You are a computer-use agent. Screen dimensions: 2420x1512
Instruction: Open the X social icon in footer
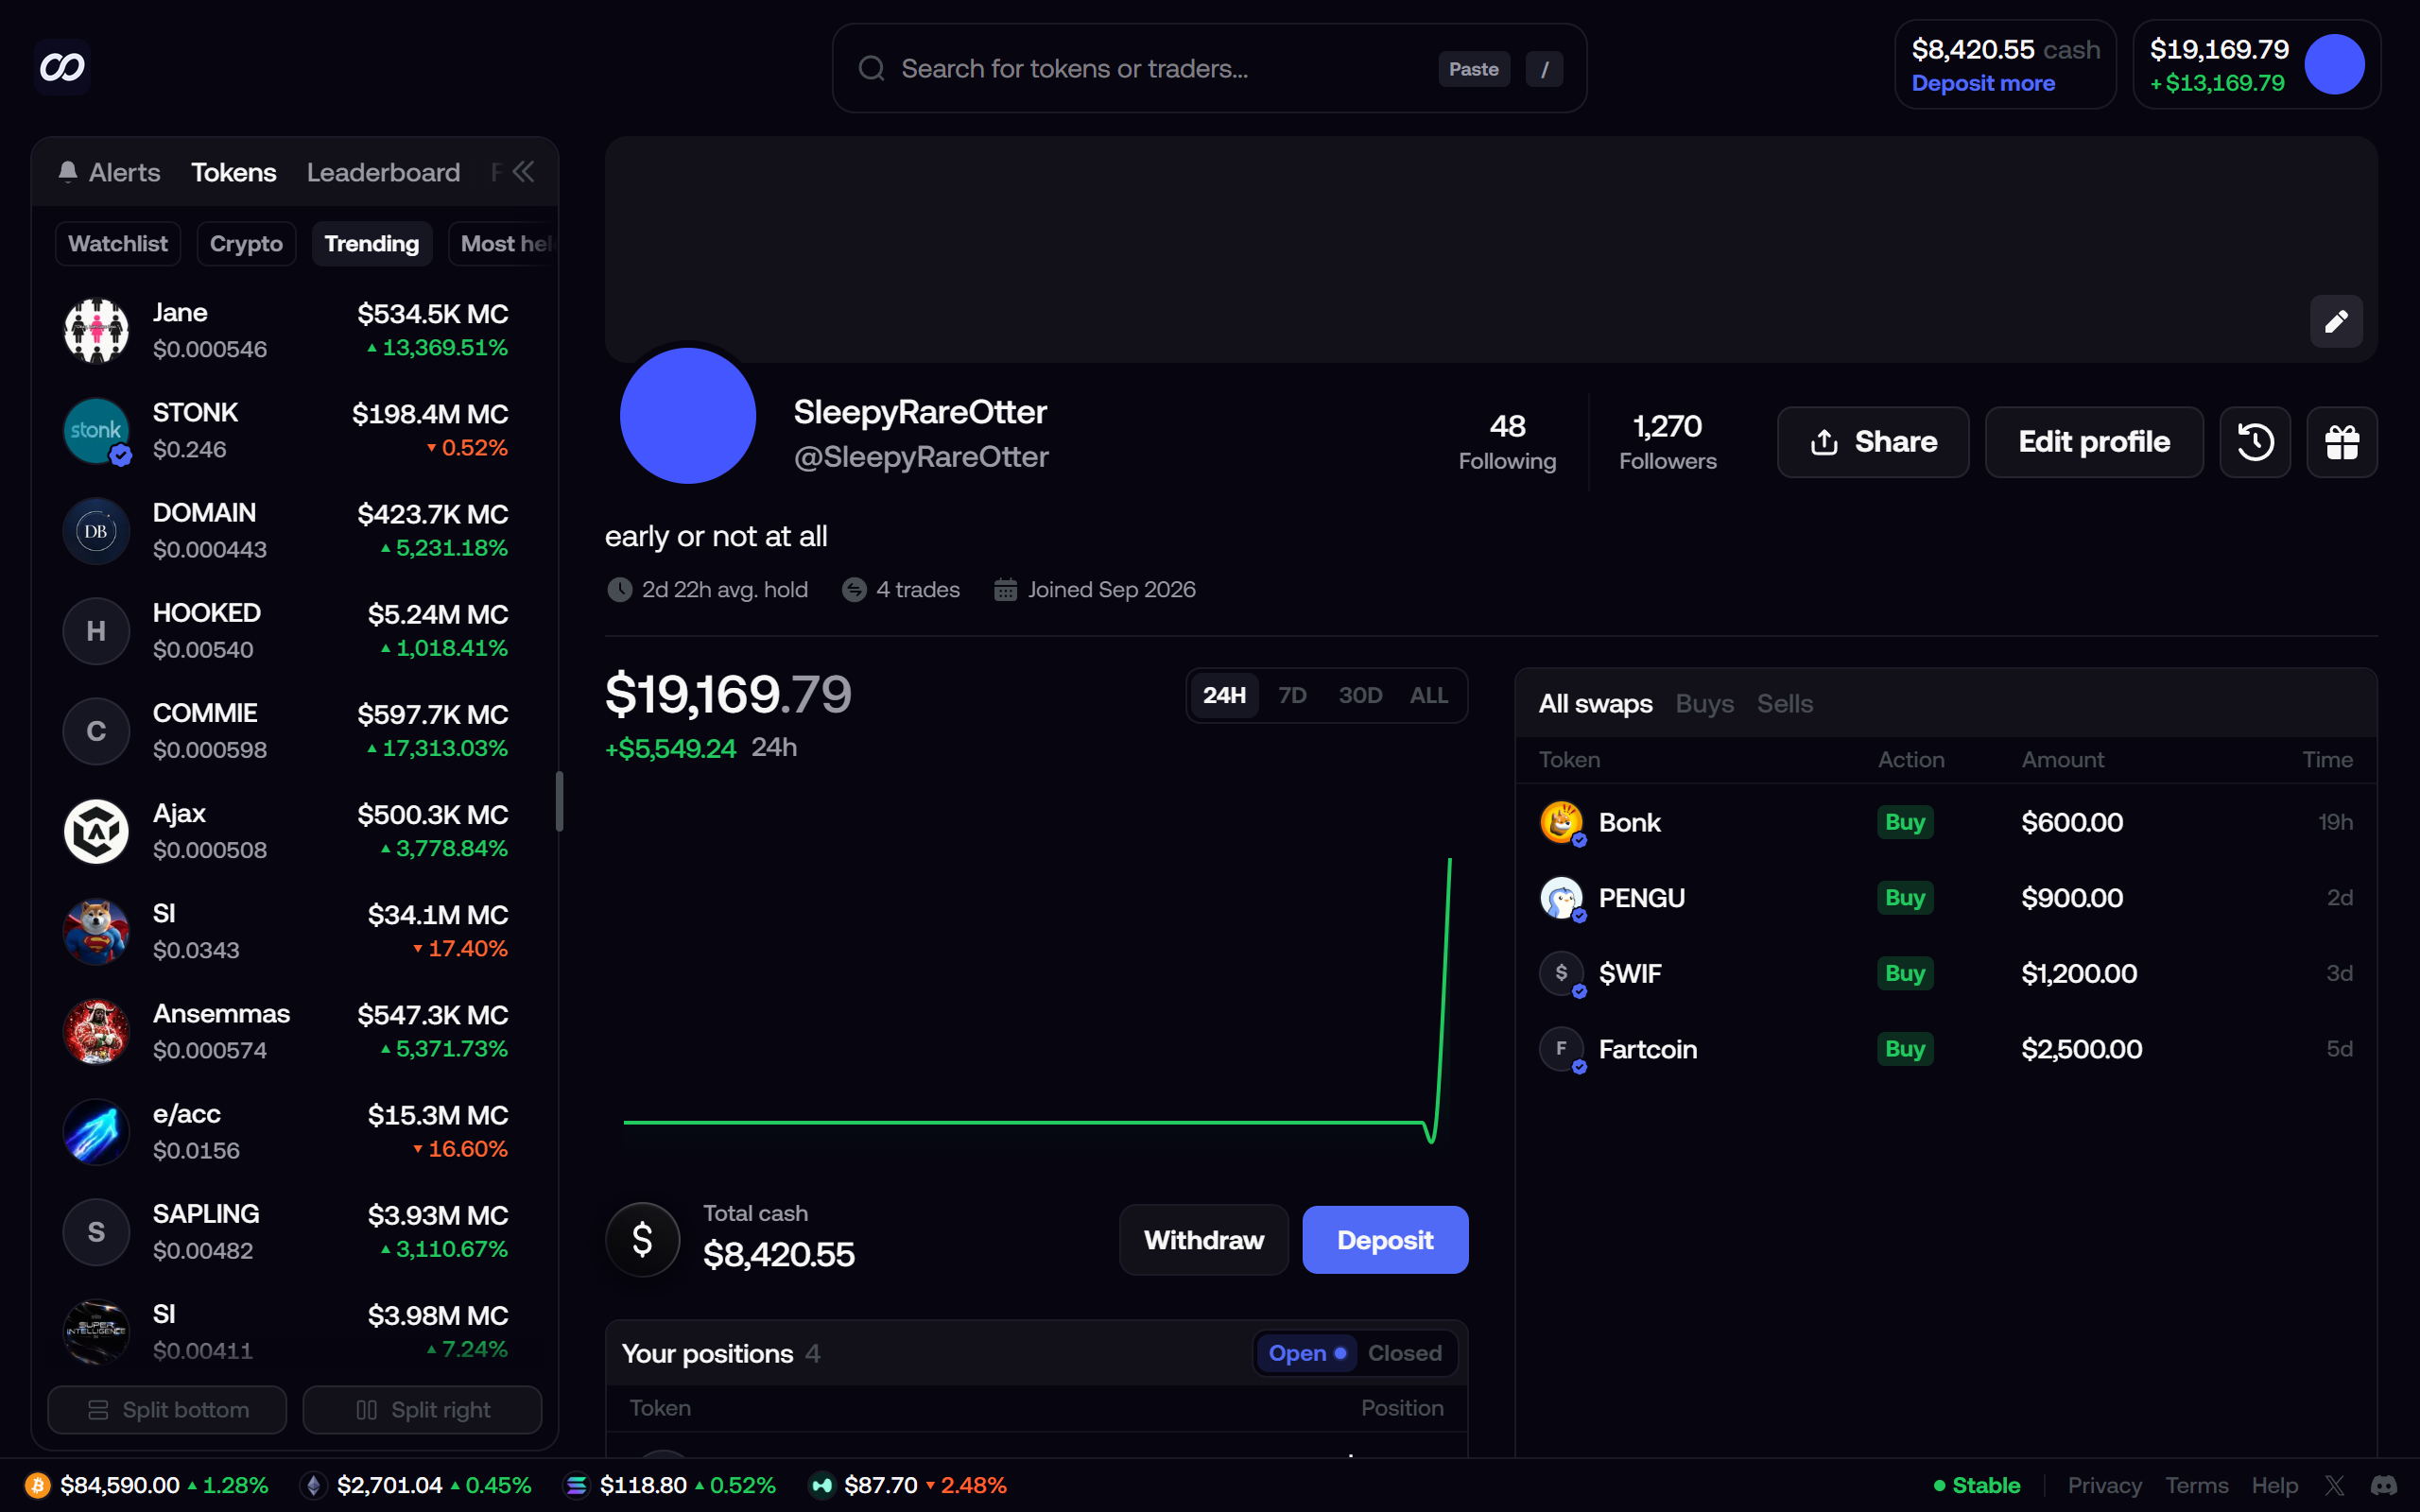pos(2335,1485)
